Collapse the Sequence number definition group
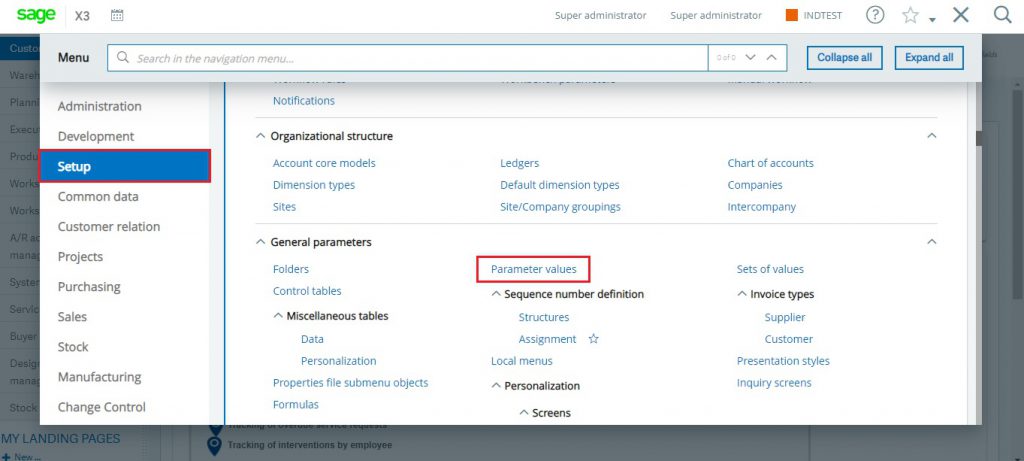The width and height of the screenshot is (1024, 461). point(496,294)
